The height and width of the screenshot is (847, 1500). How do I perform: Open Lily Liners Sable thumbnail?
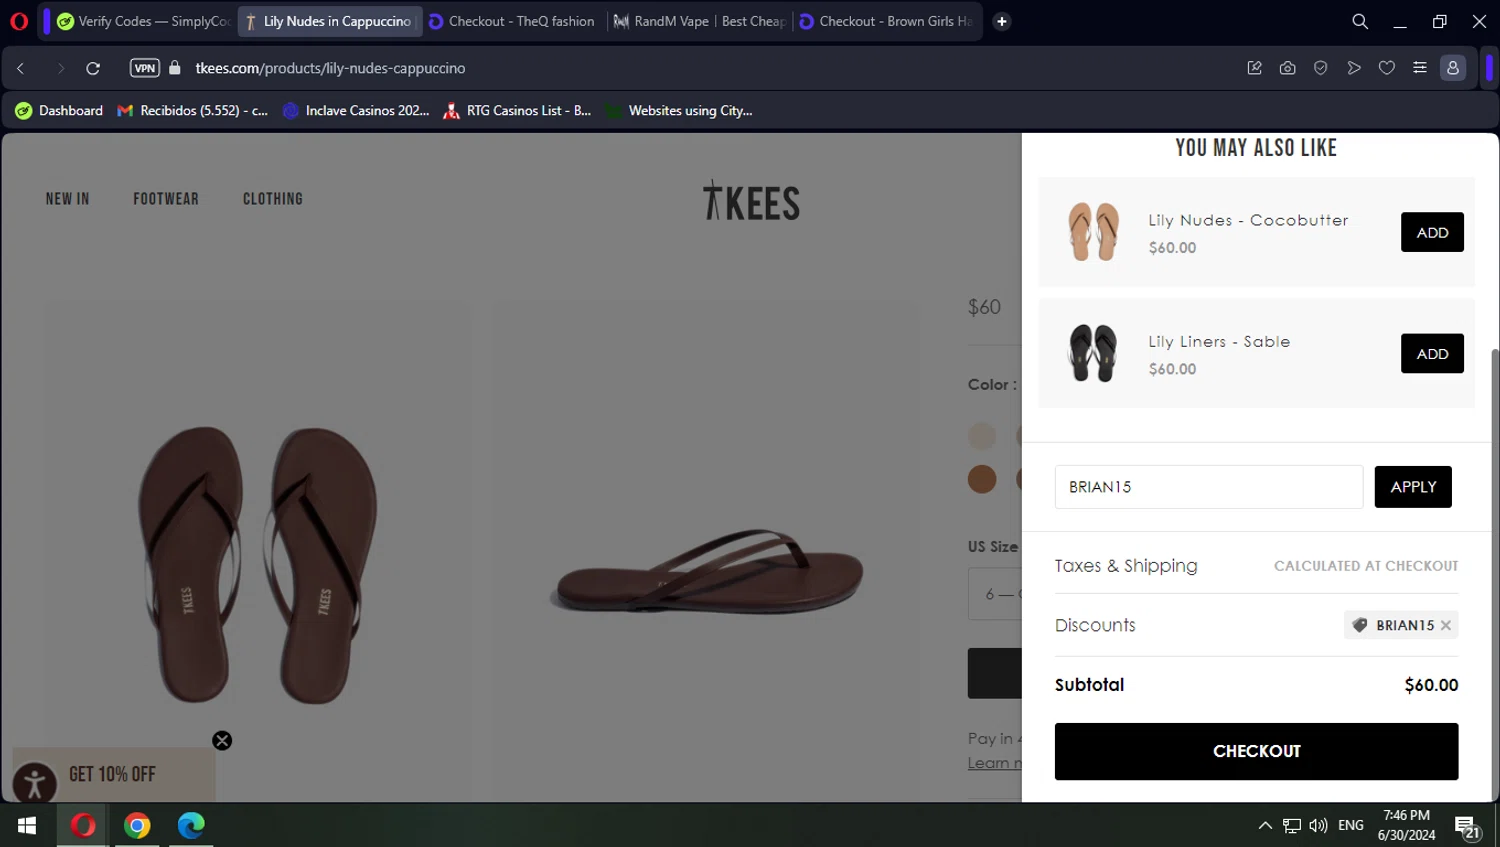coord(1093,353)
